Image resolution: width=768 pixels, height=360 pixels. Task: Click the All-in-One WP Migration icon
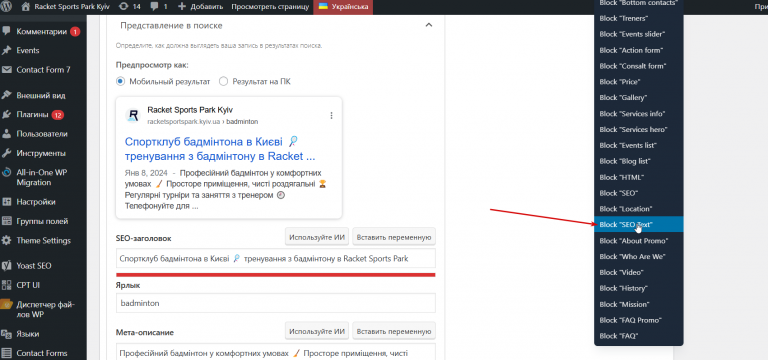click(7, 172)
